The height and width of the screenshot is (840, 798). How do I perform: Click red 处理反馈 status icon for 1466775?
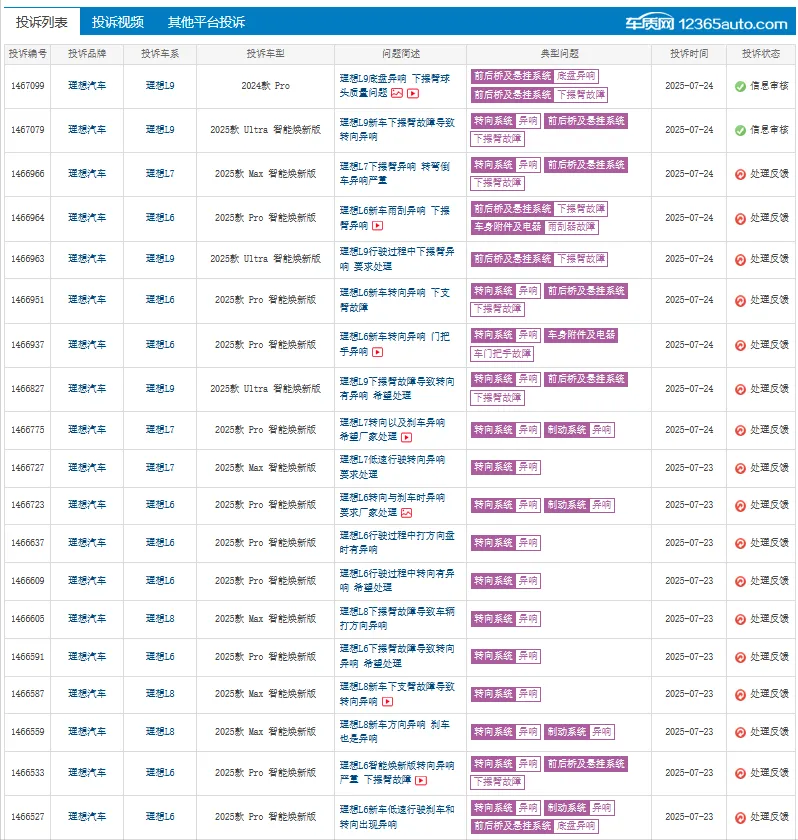[x=740, y=430]
